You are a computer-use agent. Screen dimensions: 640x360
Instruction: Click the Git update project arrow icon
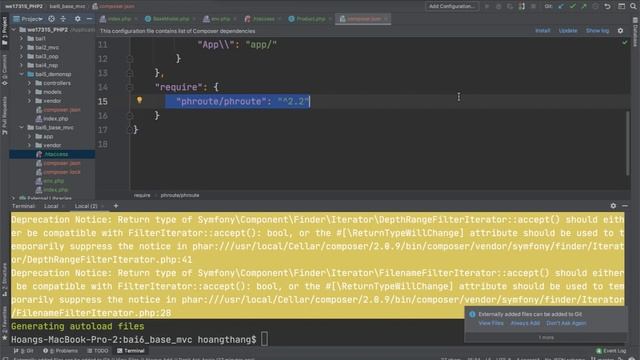point(561,6)
